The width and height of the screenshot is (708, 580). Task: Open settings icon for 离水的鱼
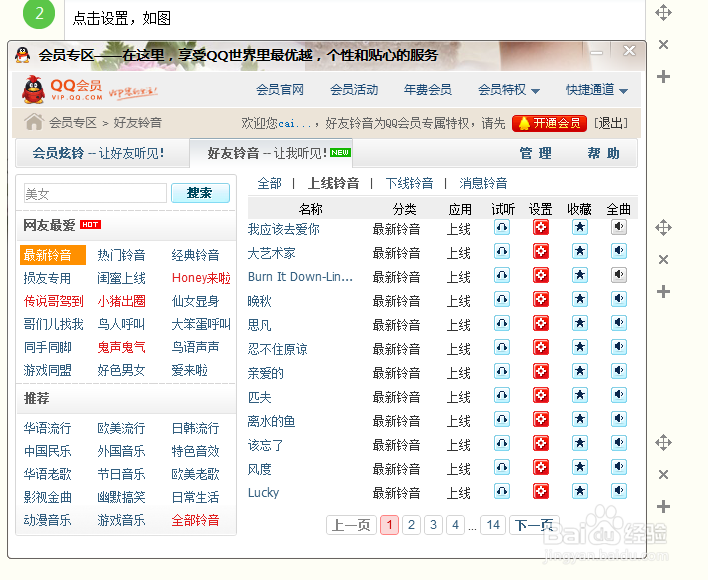click(x=540, y=419)
